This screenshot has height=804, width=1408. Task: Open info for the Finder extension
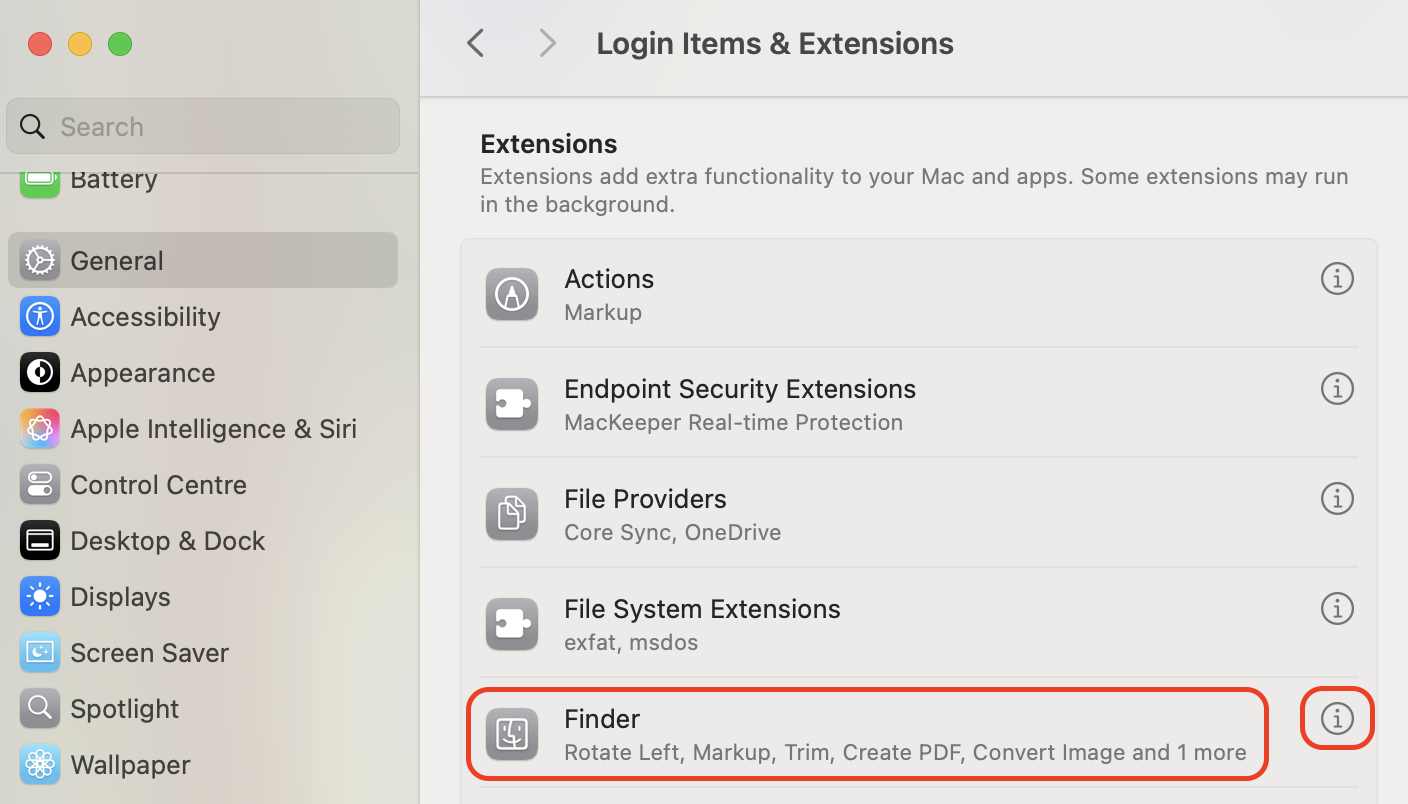[1337, 718]
